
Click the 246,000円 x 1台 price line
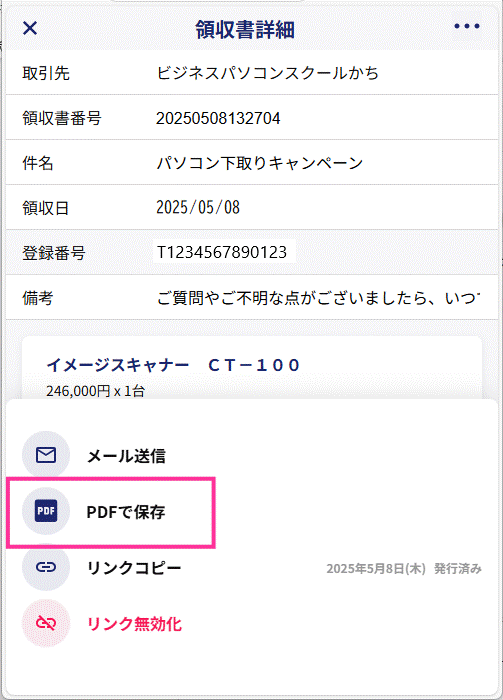coord(96,391)
